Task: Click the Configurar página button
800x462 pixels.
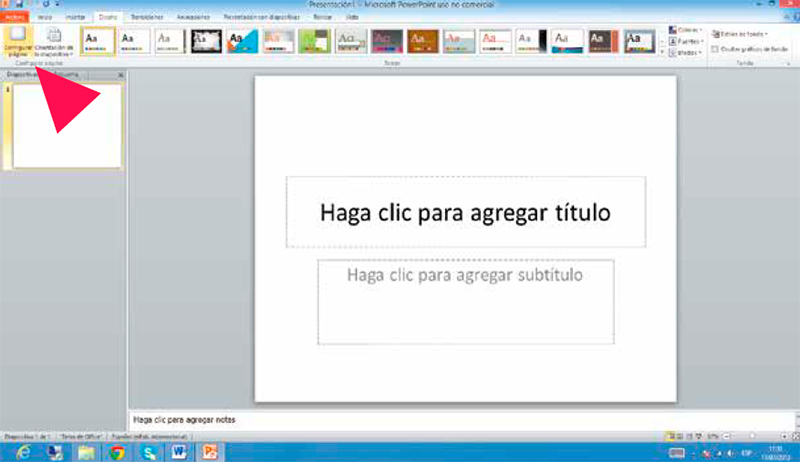Action: point(16,41)
